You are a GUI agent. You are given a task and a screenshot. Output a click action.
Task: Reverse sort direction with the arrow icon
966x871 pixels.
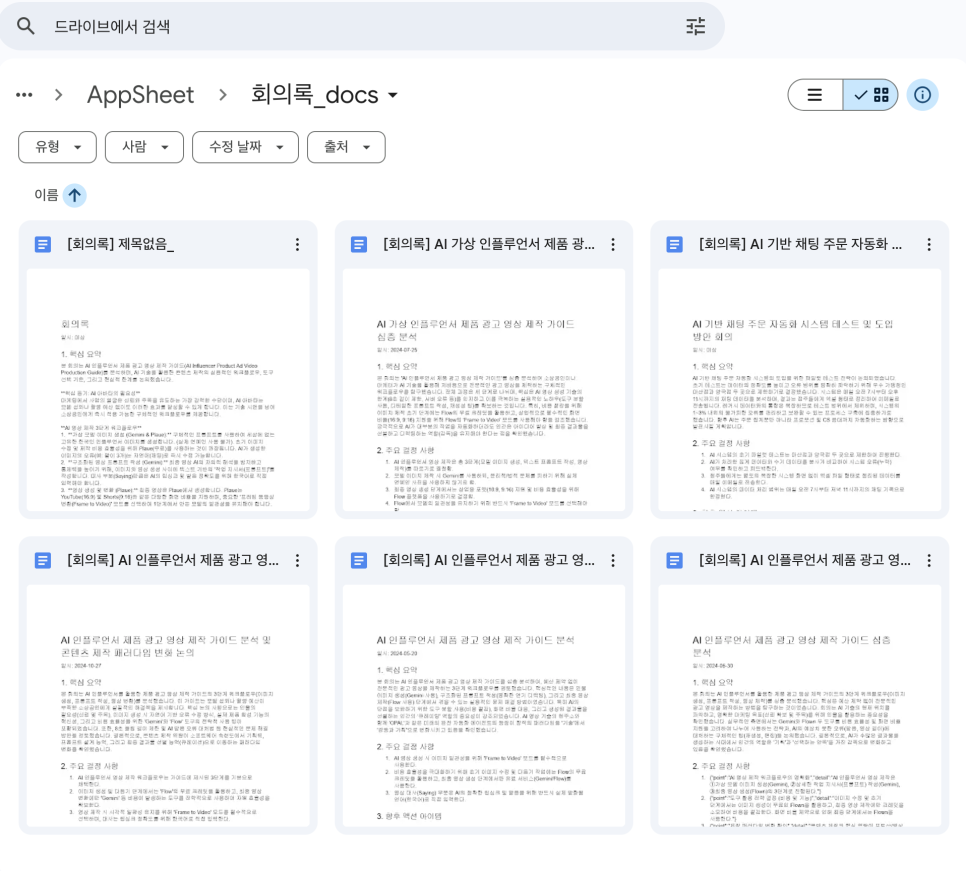75,195
